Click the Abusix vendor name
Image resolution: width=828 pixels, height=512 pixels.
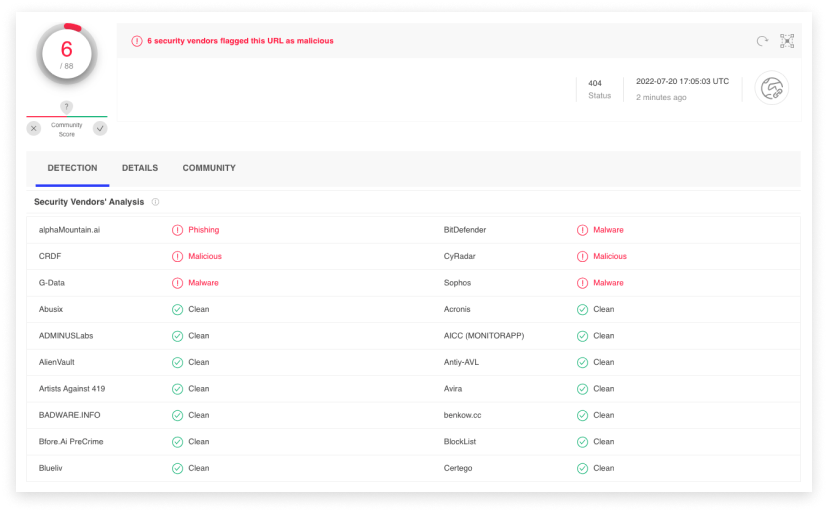[51, 309]
